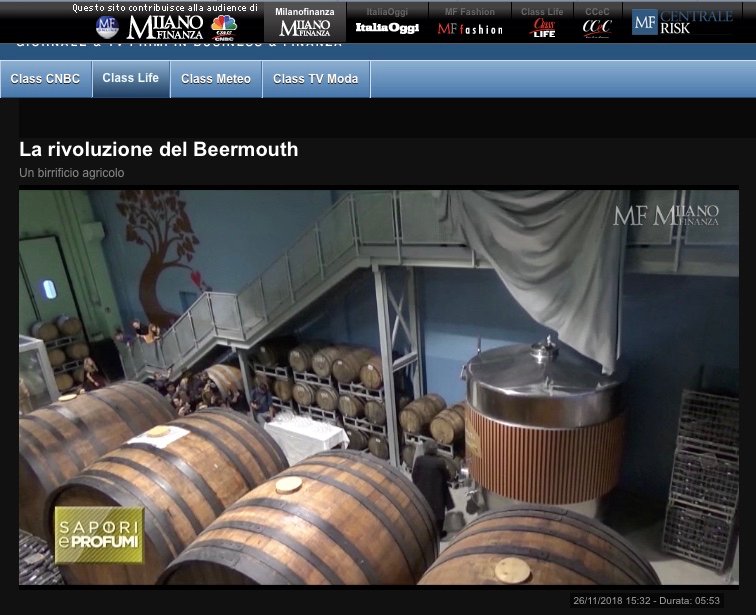Open the Class Meteo tab
756x615 pixels.
coord(216,79)
